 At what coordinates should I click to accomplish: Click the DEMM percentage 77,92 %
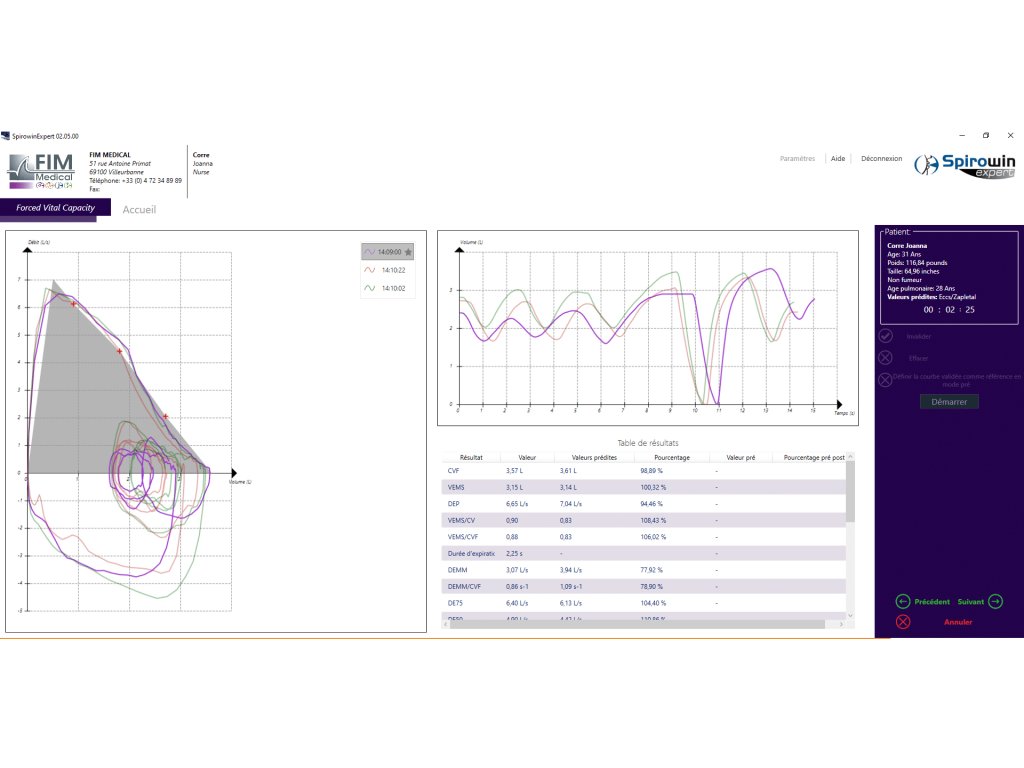[651, 570]
